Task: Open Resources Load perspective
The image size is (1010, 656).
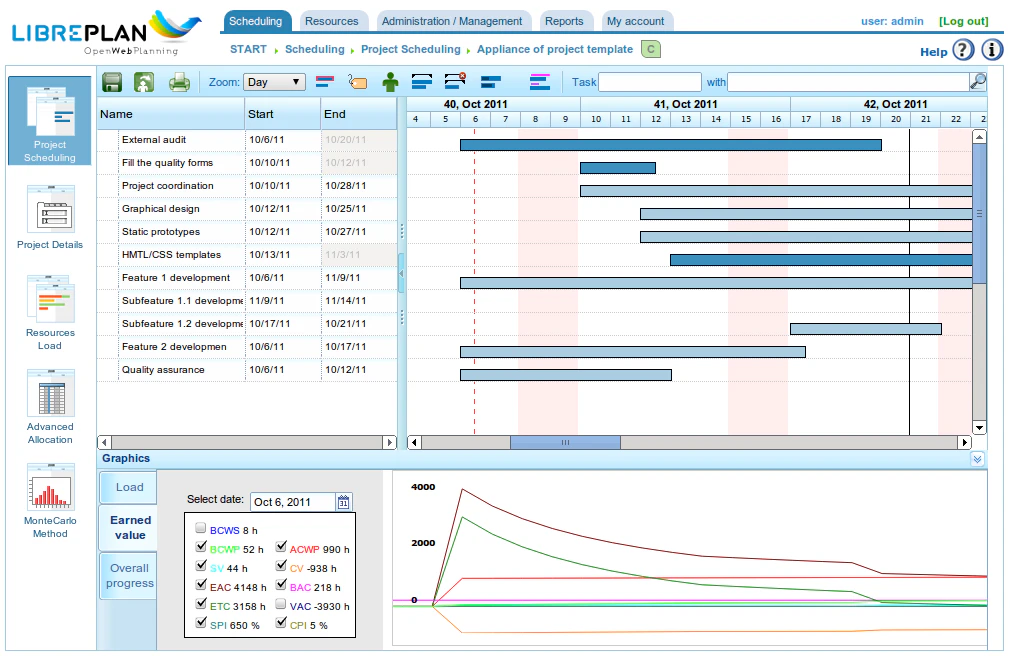Action: [x=50, y=313]
